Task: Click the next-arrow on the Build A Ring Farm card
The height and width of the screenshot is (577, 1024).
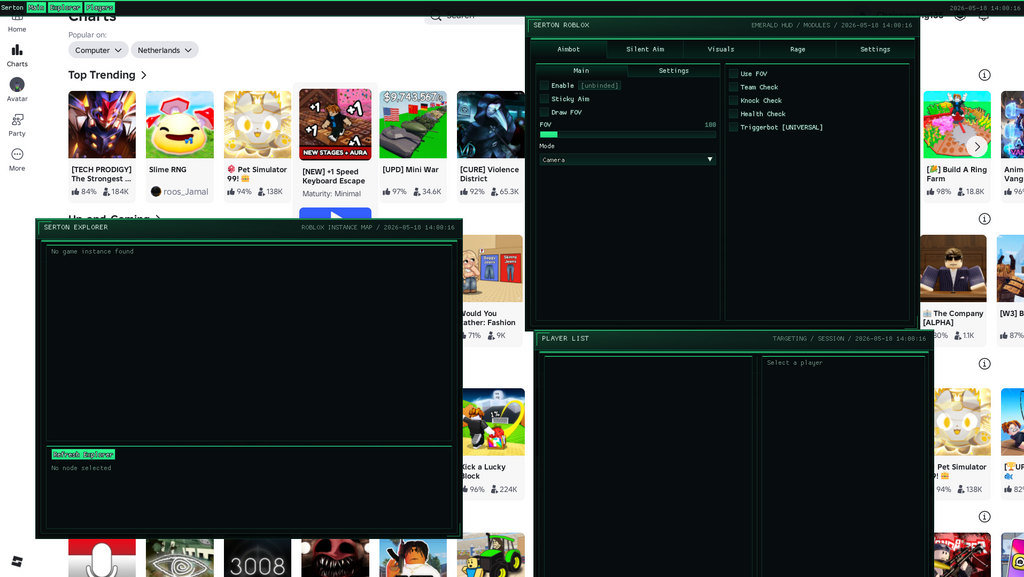Action: (x=977, y=147)
